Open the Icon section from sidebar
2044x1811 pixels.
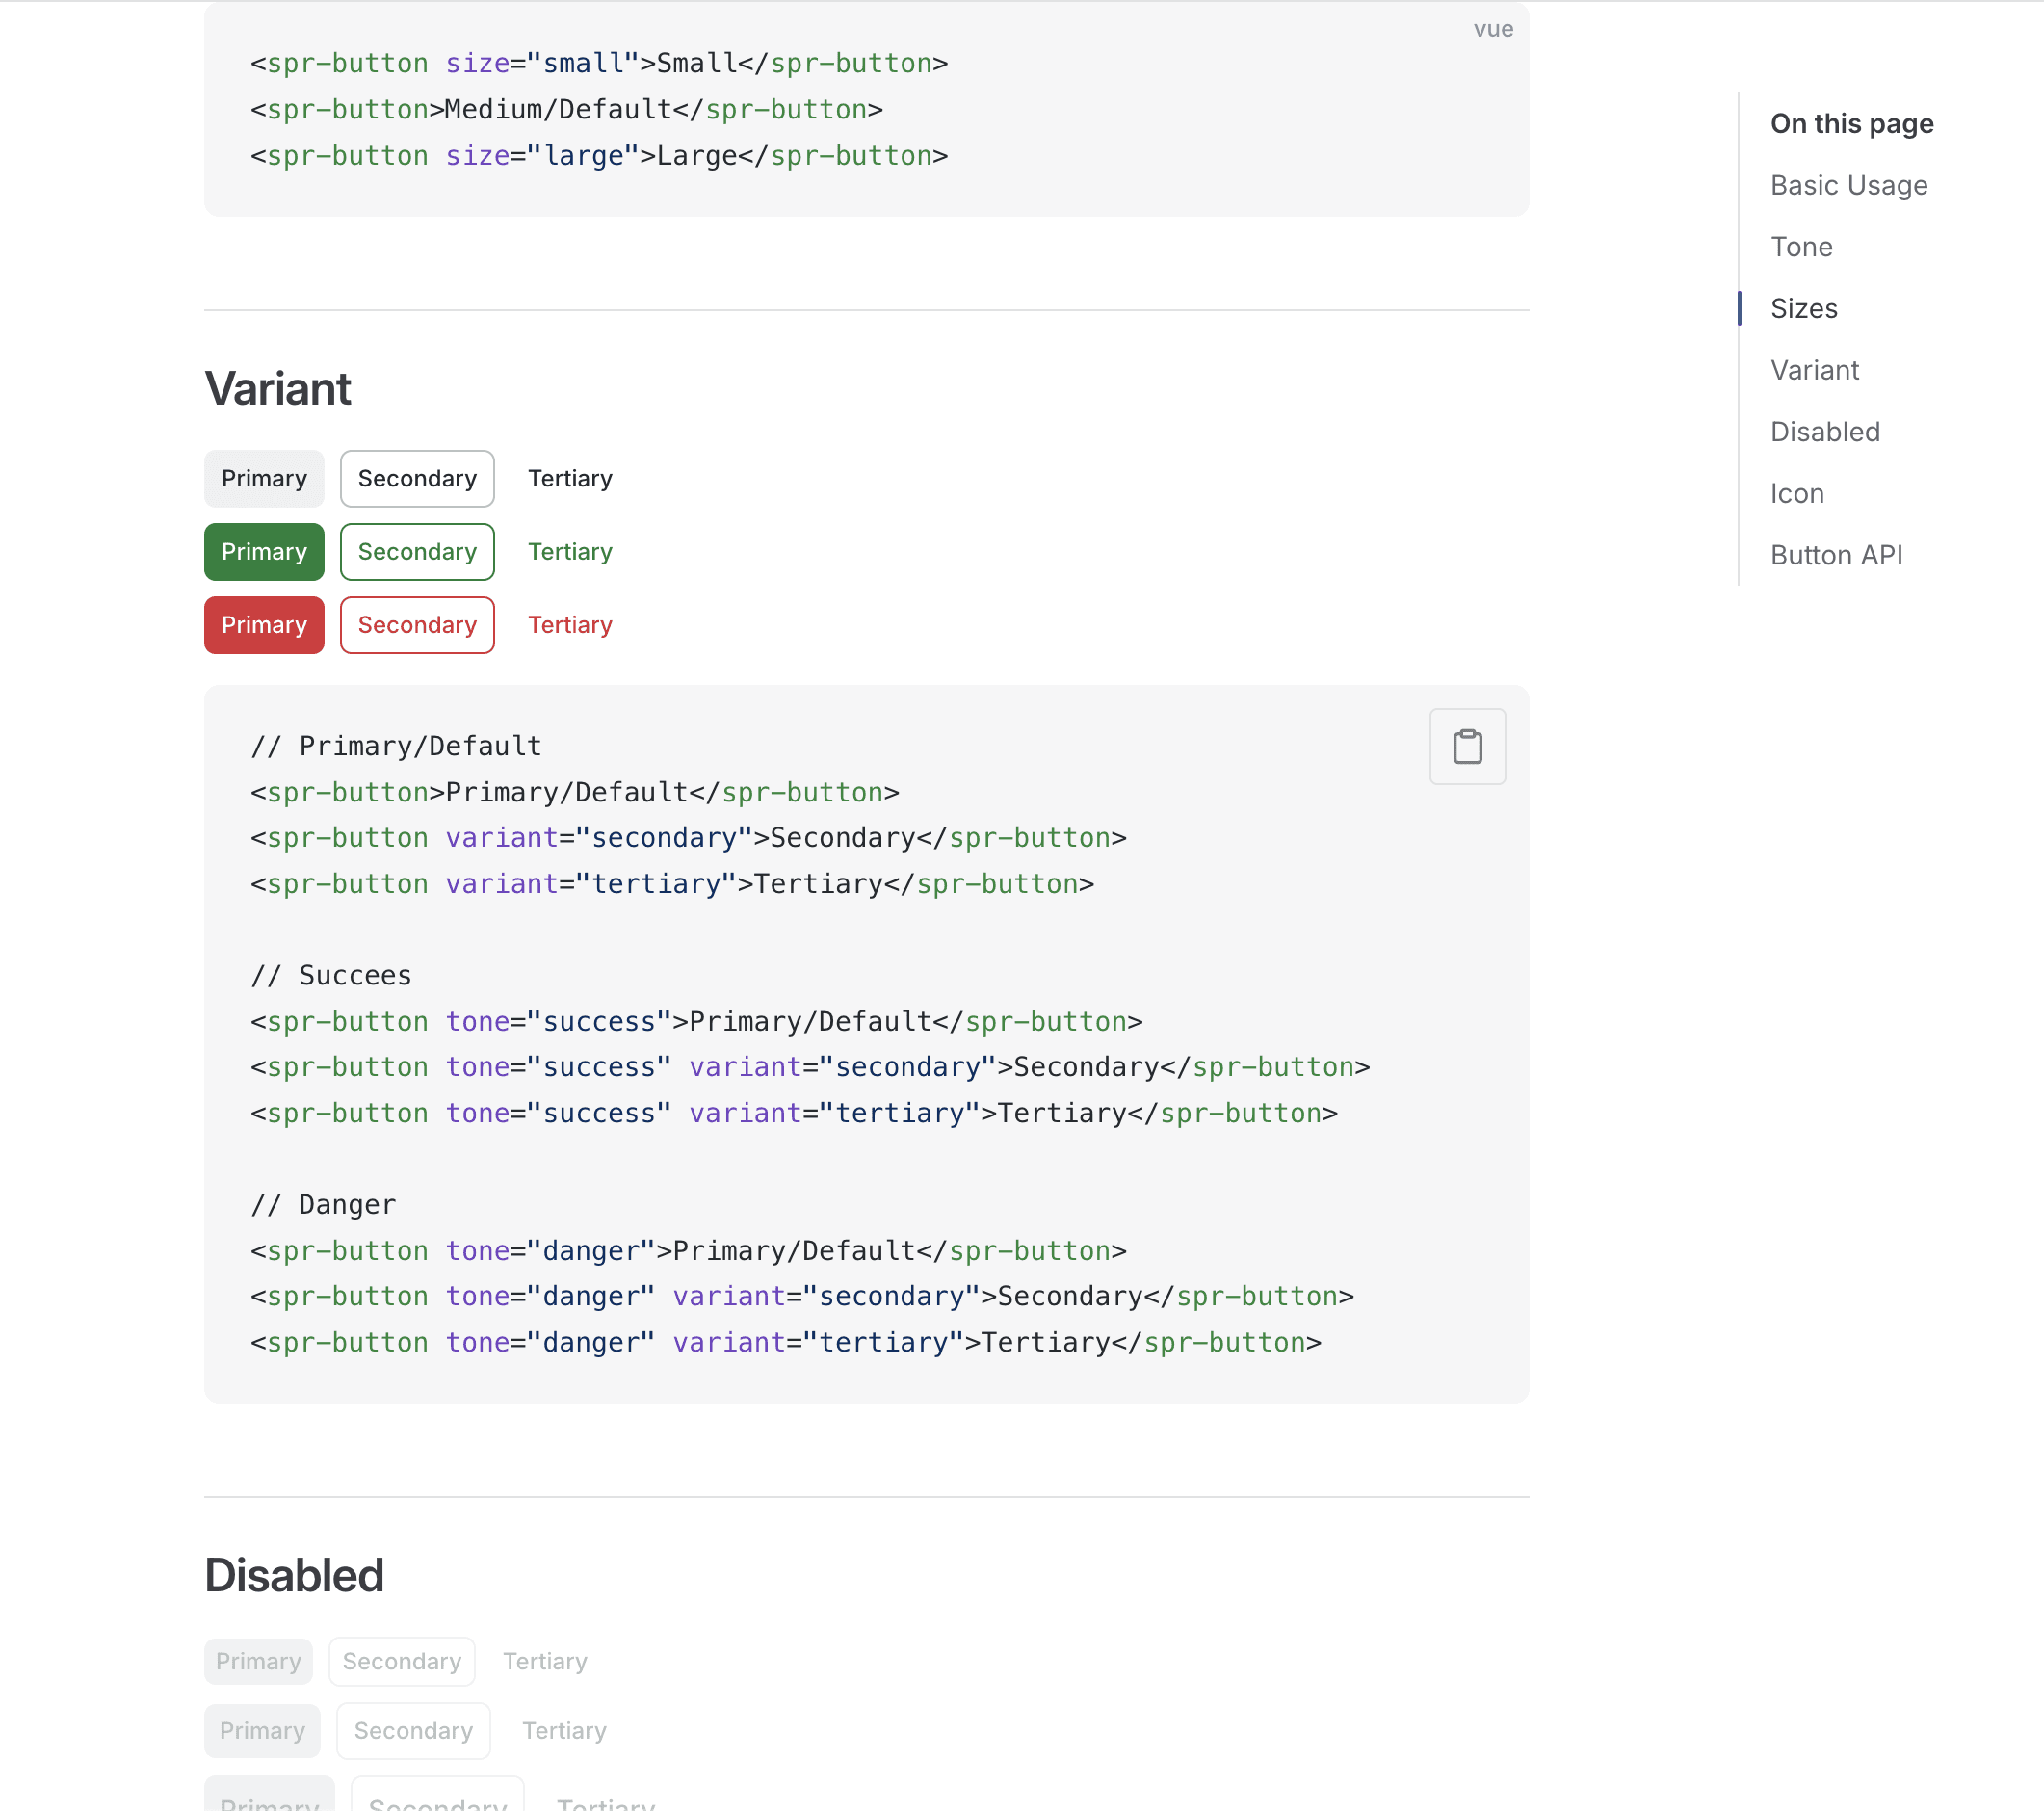(x=1796, y=493)
